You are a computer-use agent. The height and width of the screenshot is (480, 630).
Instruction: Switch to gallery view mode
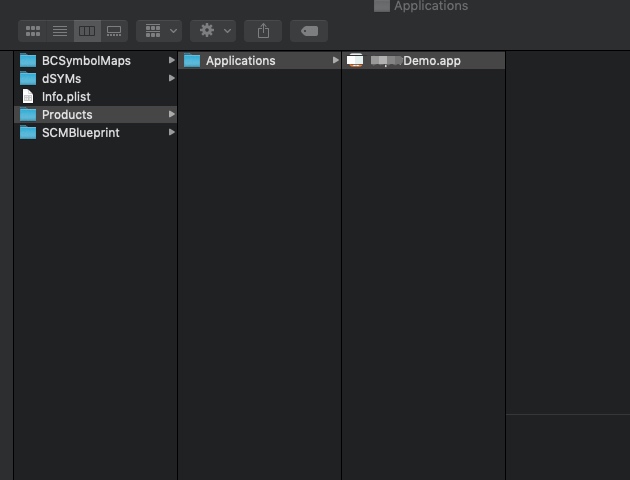[x=114, y=31]
